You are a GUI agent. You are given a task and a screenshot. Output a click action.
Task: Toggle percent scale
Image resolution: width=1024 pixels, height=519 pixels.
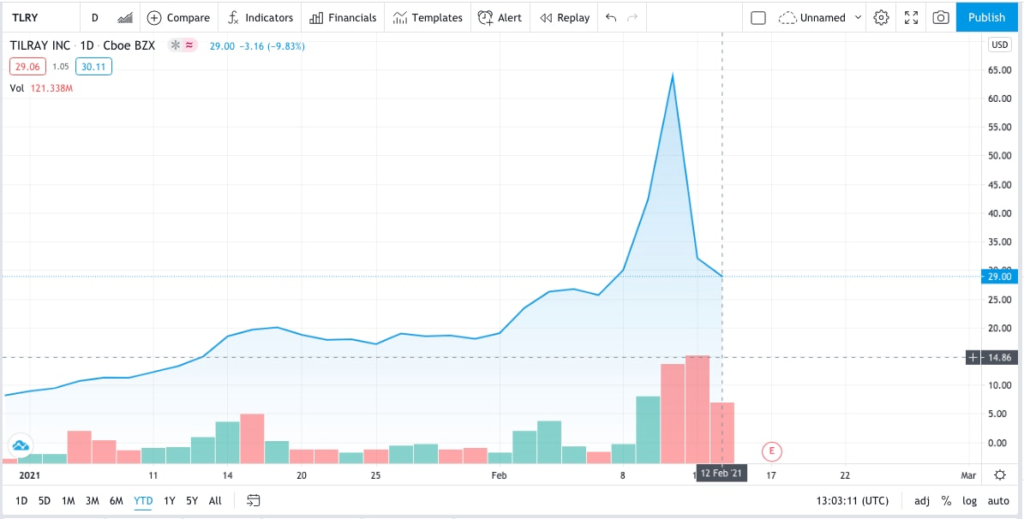point(946,501)
